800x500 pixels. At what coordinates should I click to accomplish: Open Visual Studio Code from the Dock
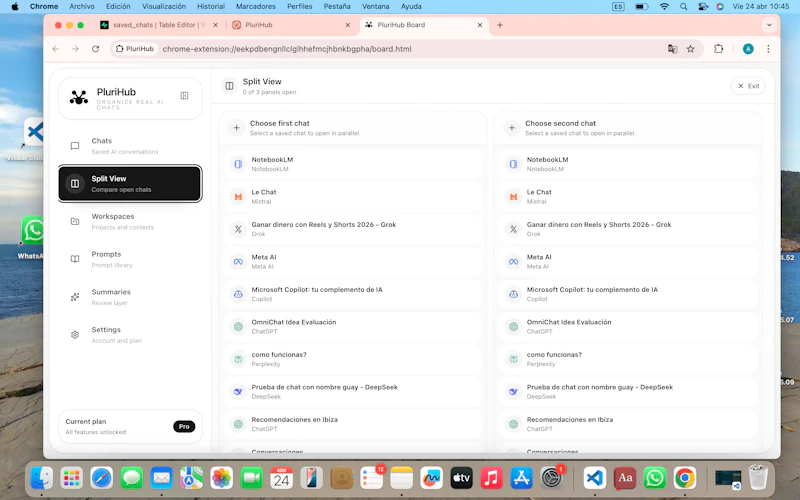[594, 478]
